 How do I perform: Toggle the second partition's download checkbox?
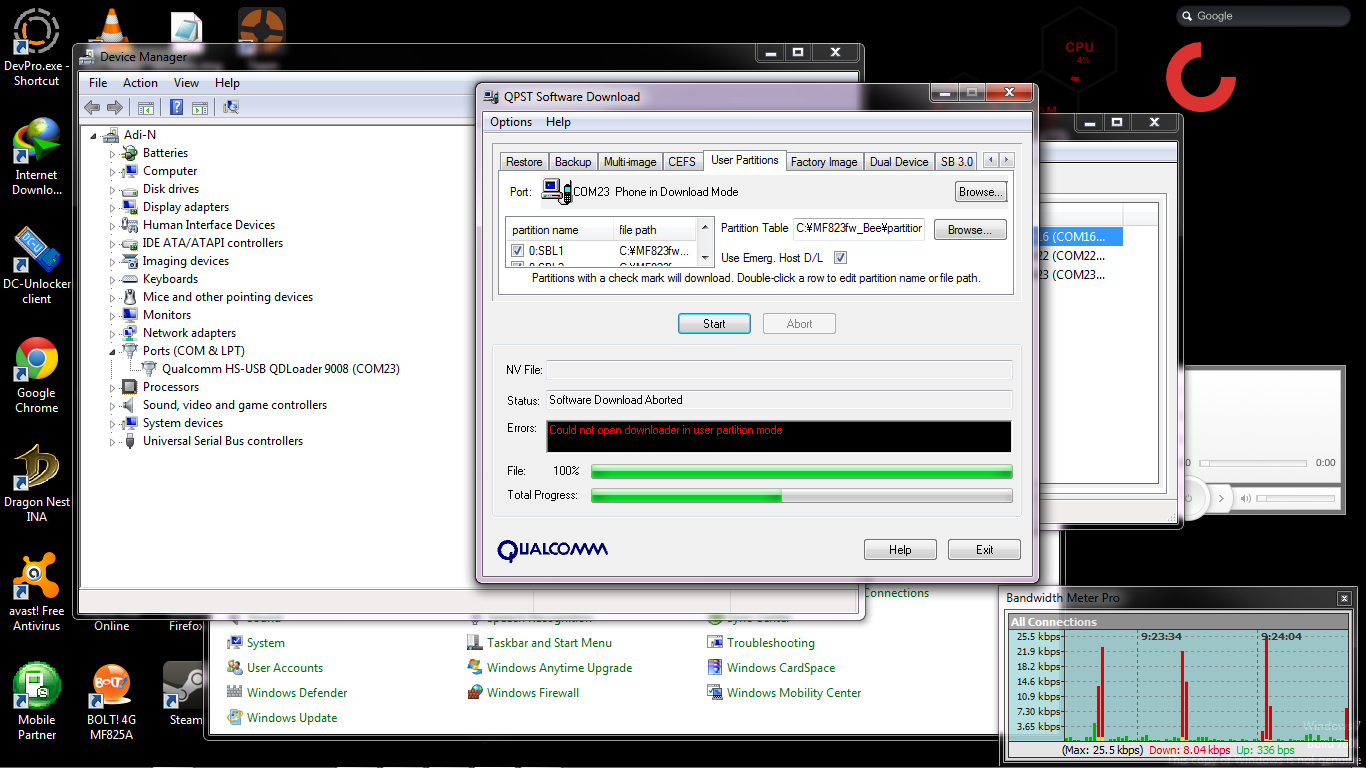pos(518,263)
